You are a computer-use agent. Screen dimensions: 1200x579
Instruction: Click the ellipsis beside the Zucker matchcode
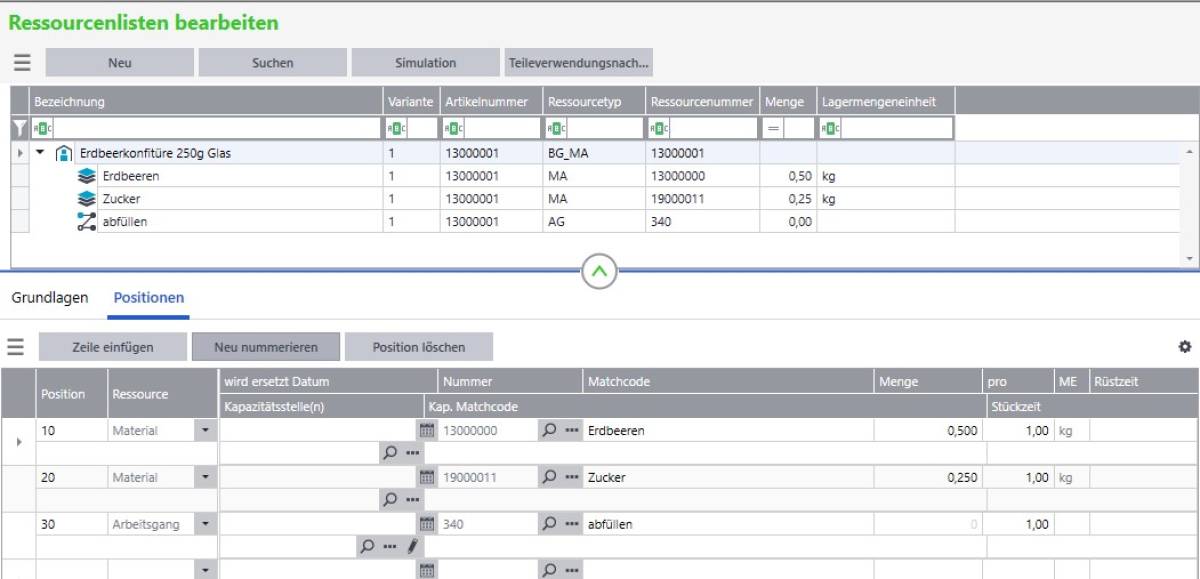tap(572, 477)
